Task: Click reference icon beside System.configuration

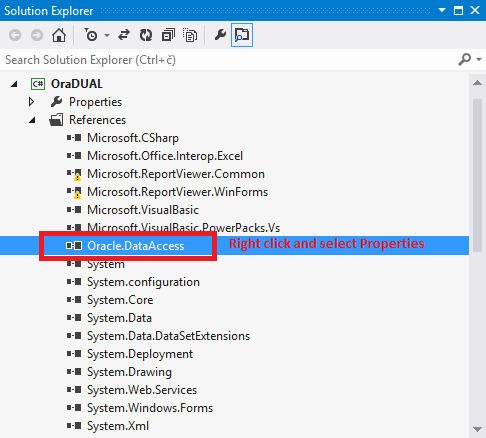Action: coord(74,282)
